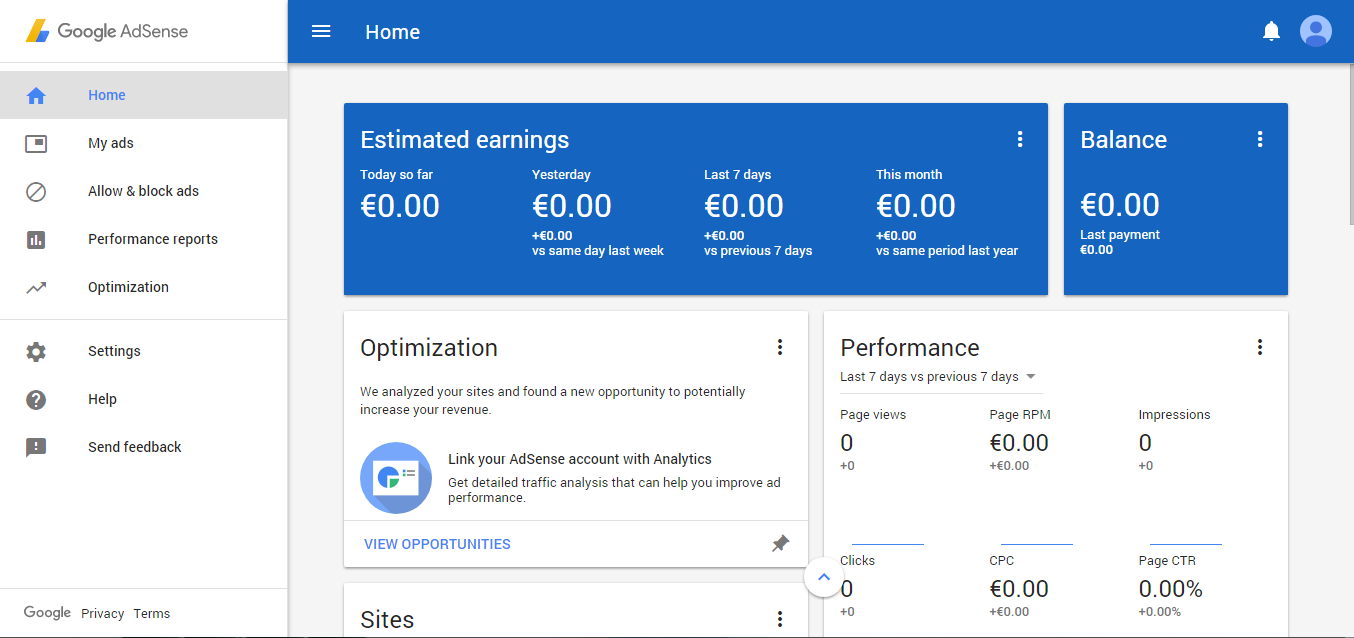The height and width of the screenshot is (638, 1354).
Task: Click Link your AdSense account with Analytics
Action: click(580, 459)
